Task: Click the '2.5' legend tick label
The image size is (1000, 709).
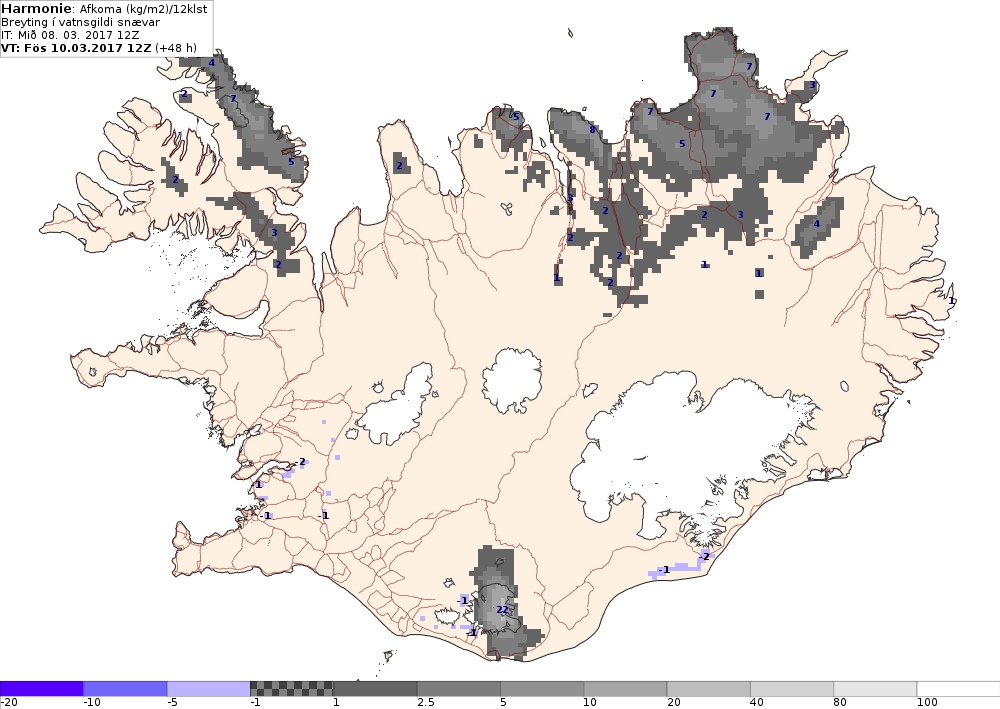Action: point(425,703)
